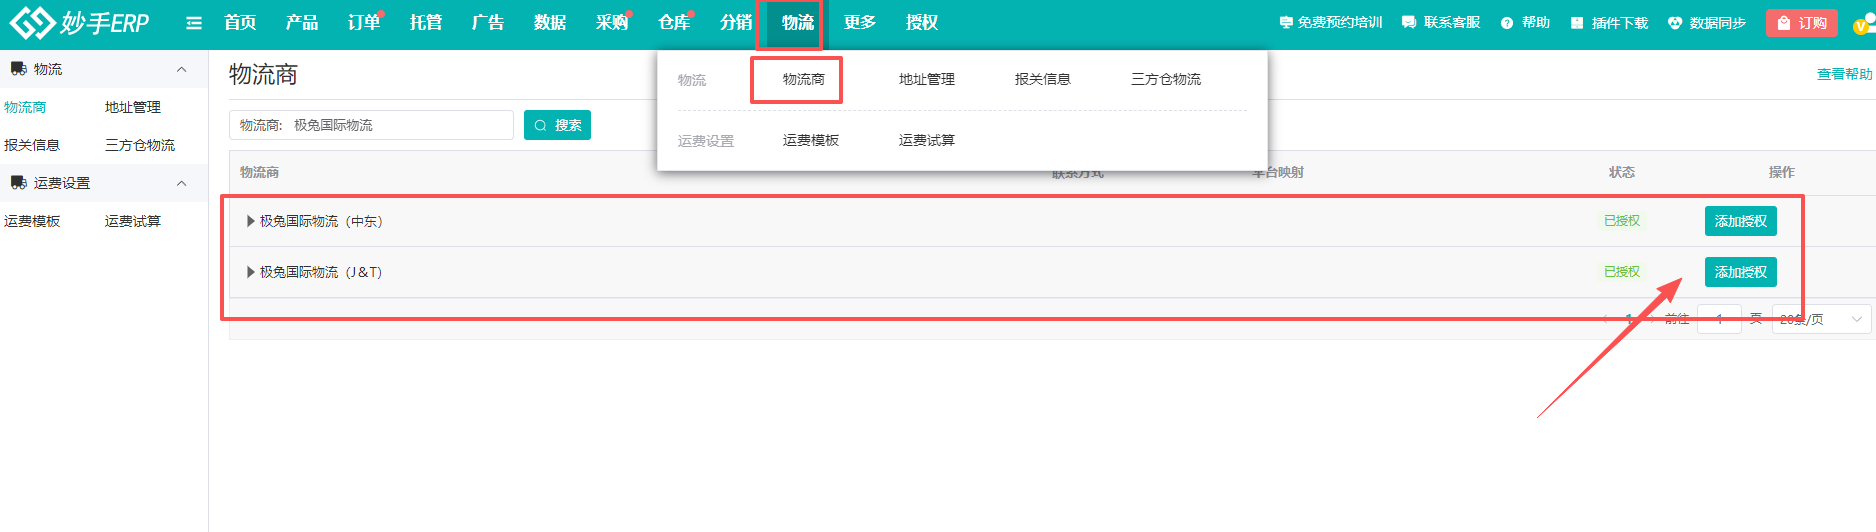Open 数据 in top navigation
This screenshot has width=1876, height=532.
550,23
